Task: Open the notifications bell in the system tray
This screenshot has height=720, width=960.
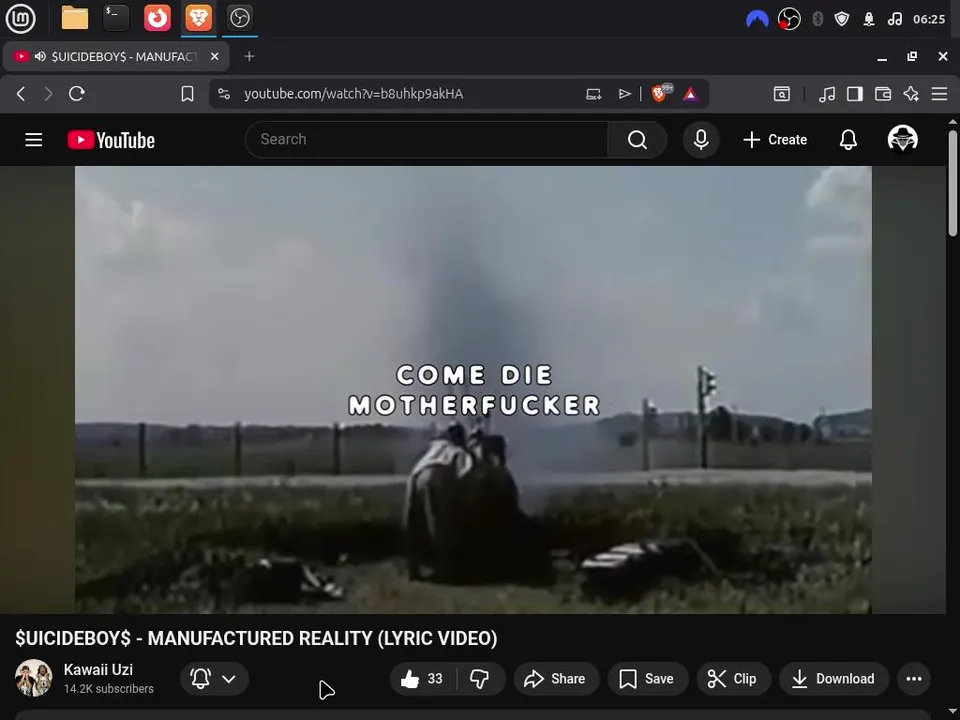Action: [x=869, y=19]
